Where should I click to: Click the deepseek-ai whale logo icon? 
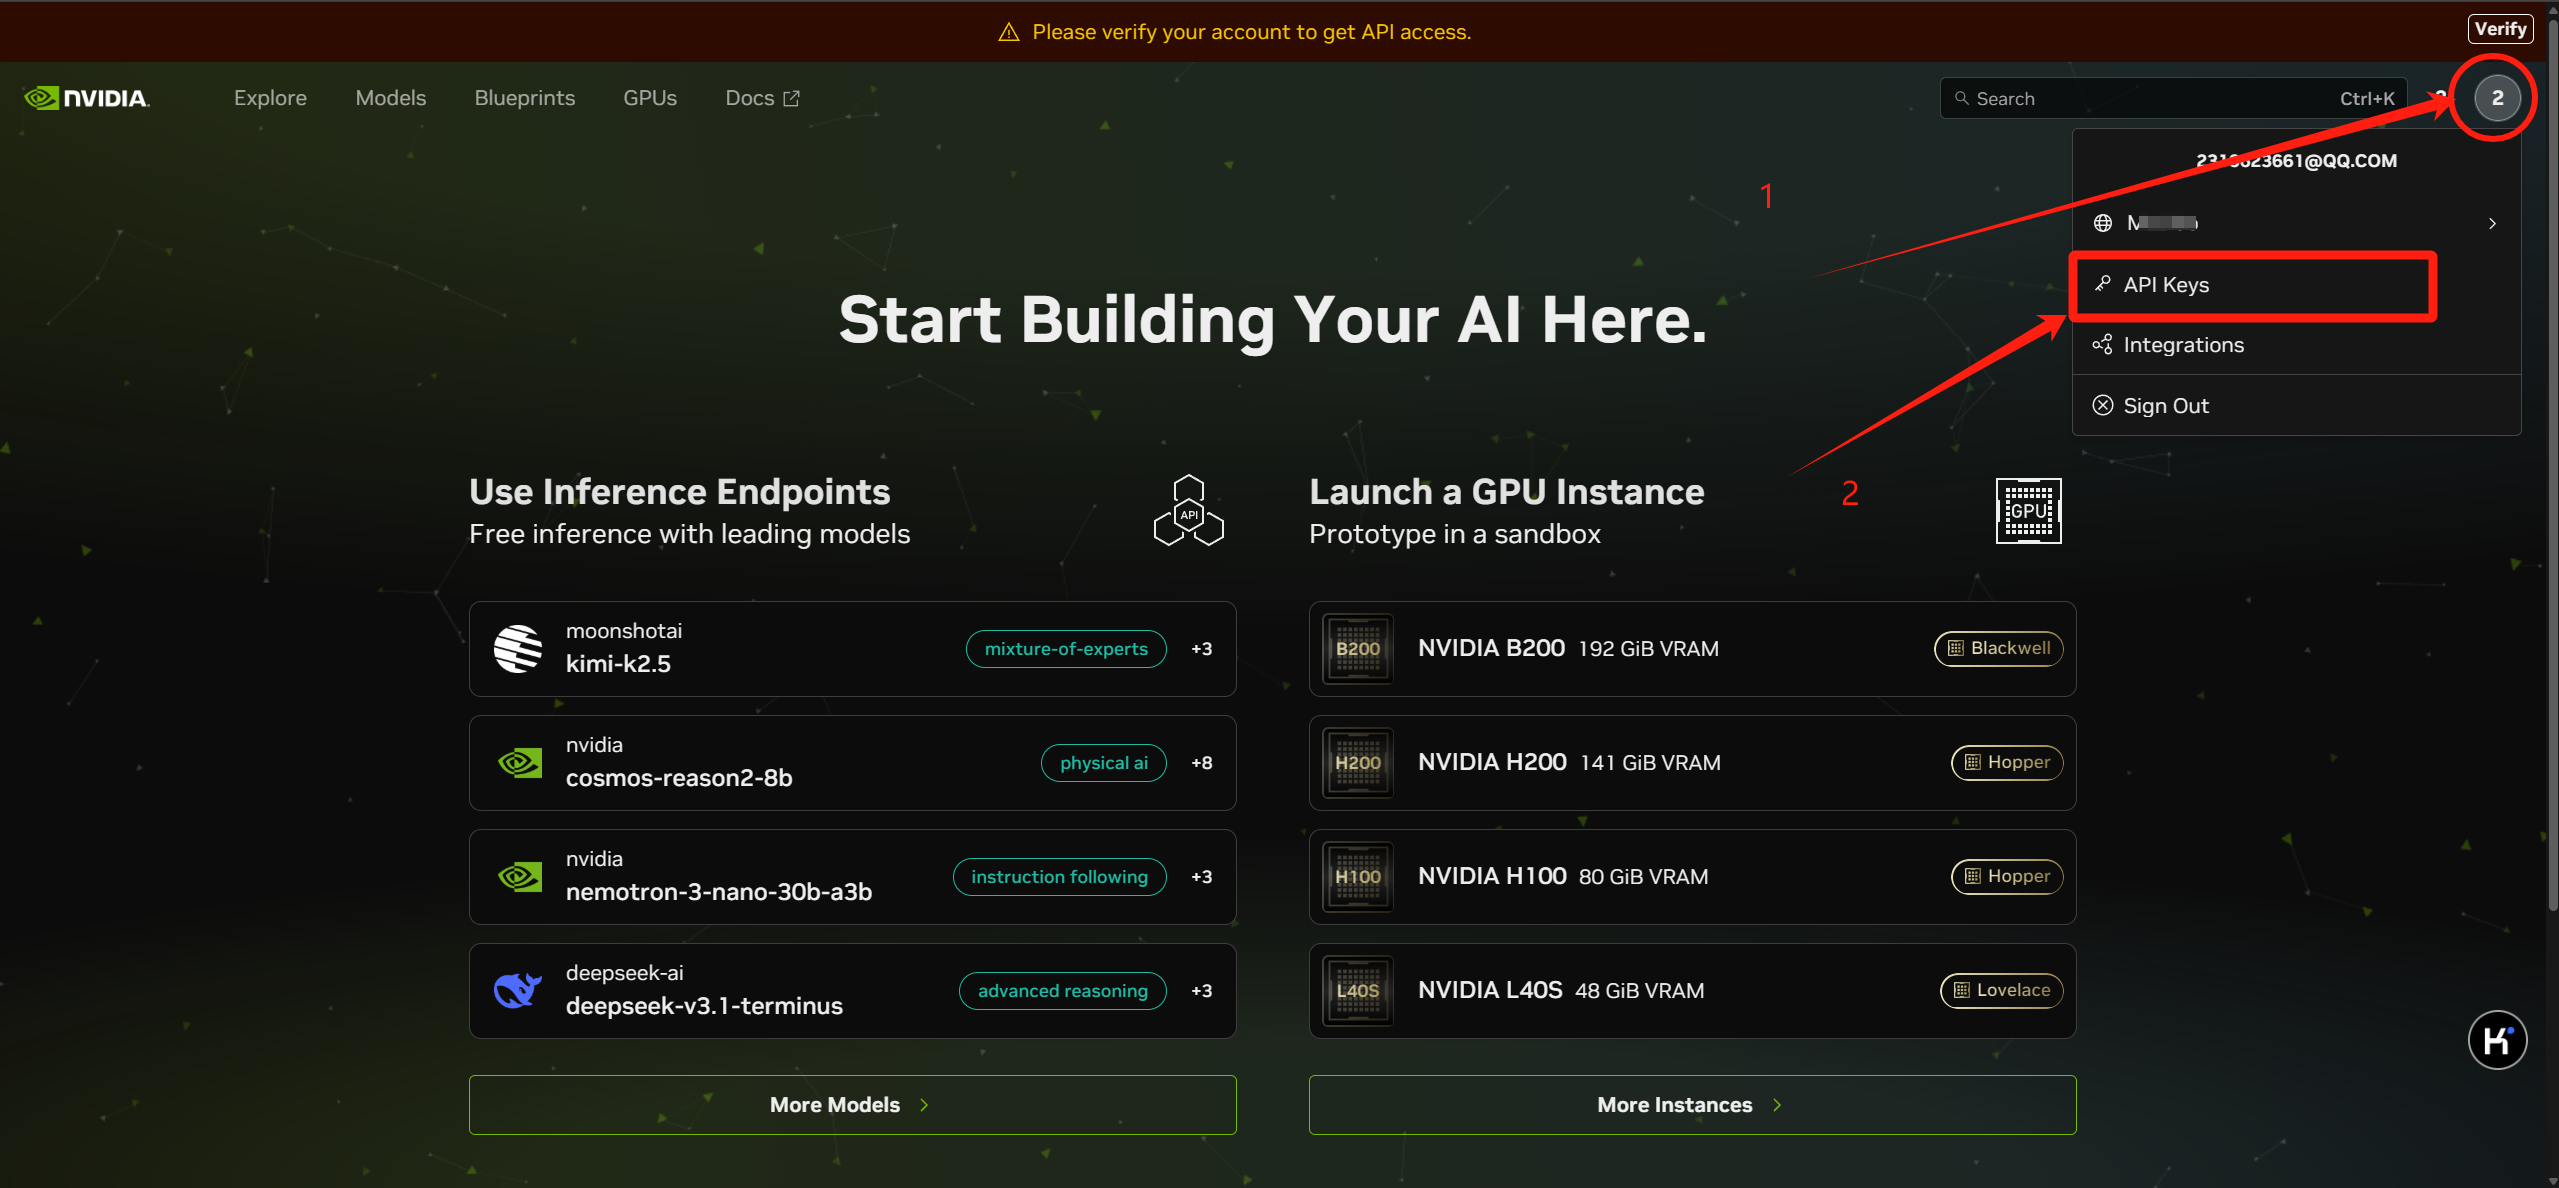coord(518,990)
